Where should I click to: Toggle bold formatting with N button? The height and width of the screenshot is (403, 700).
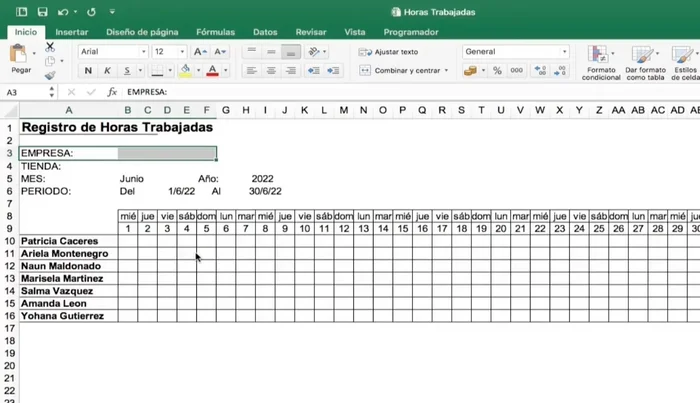[88, 71]
